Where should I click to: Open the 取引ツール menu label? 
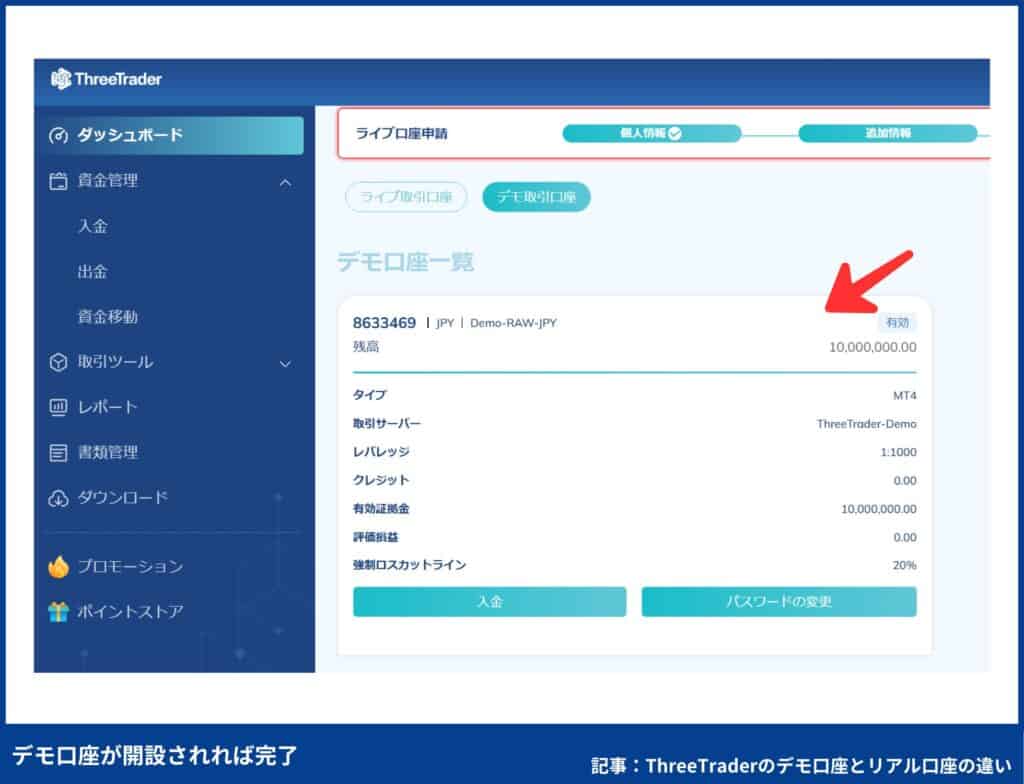(116, 362)
